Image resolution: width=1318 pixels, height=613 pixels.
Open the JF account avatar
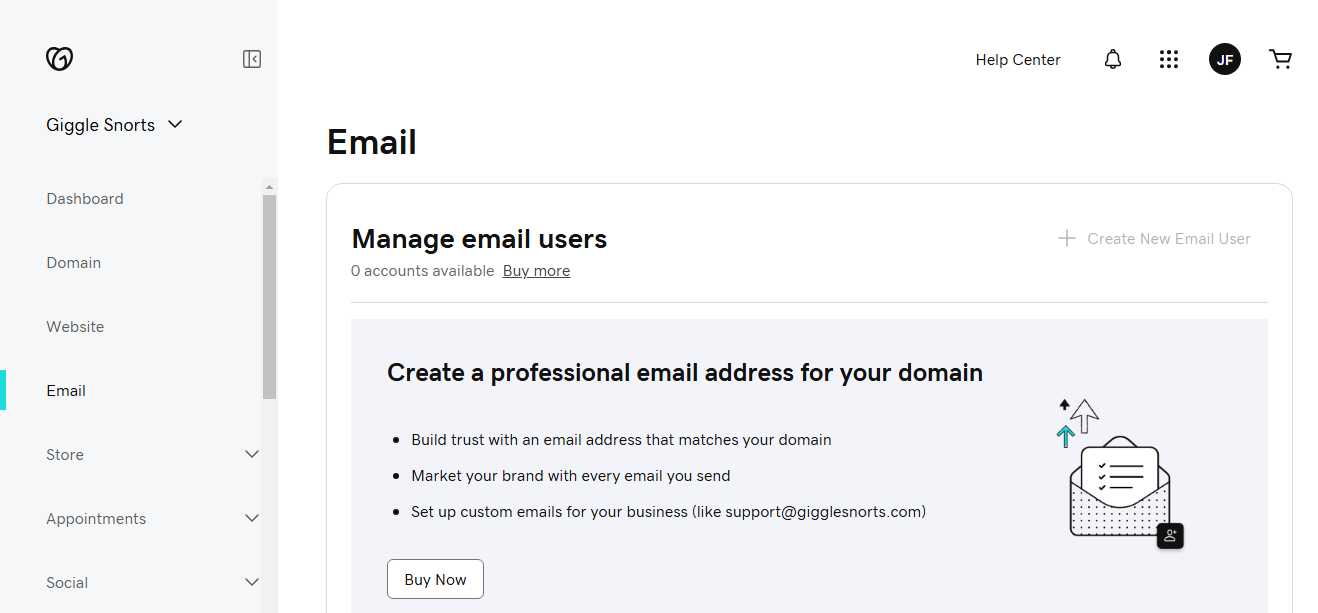click(x=1225, y=59)
